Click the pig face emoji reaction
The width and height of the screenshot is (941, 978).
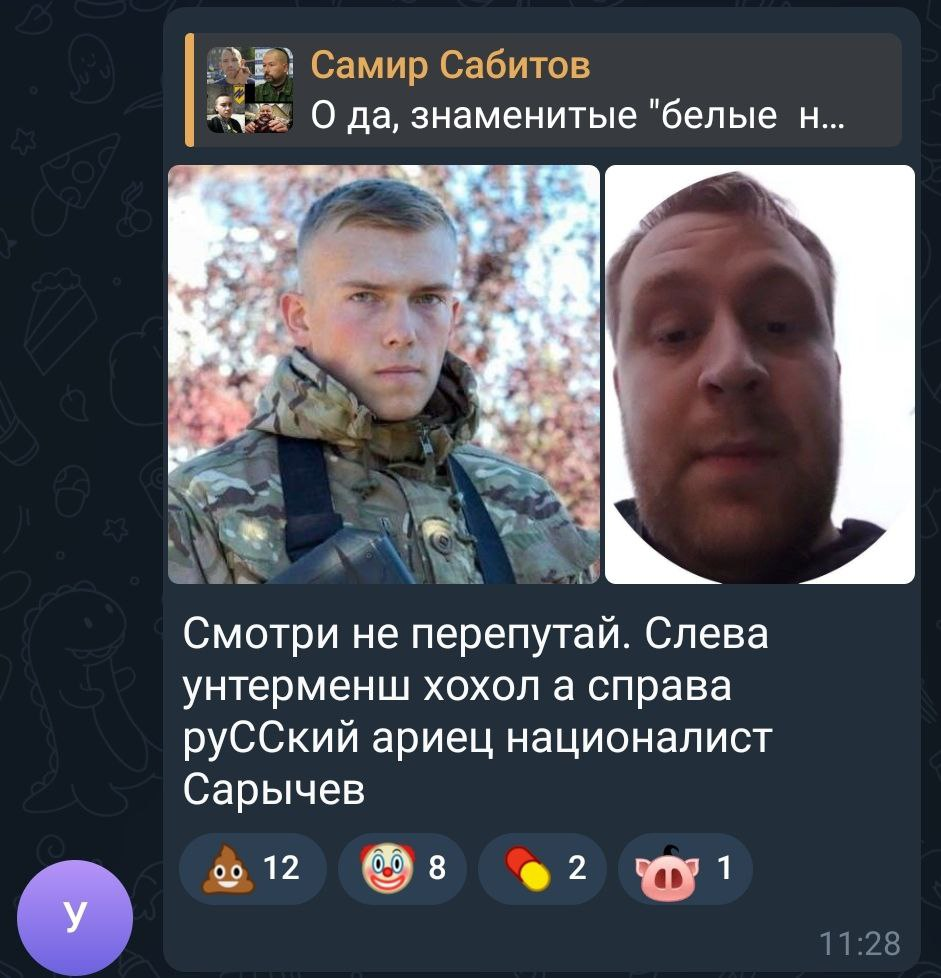(x=685, y=868)
